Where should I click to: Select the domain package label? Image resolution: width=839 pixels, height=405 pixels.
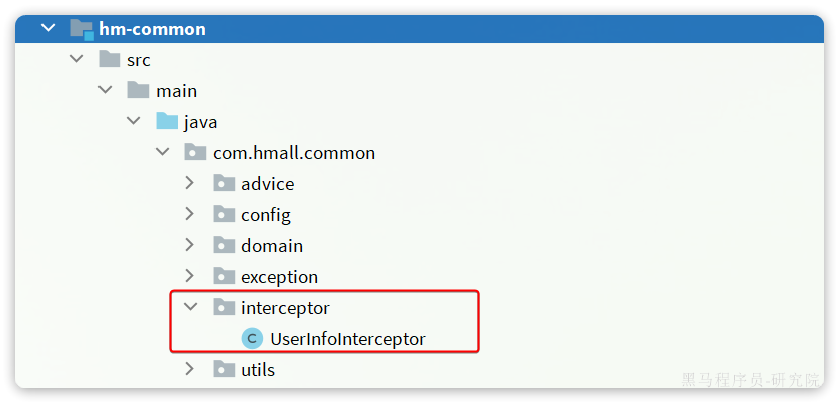(271, 246)
